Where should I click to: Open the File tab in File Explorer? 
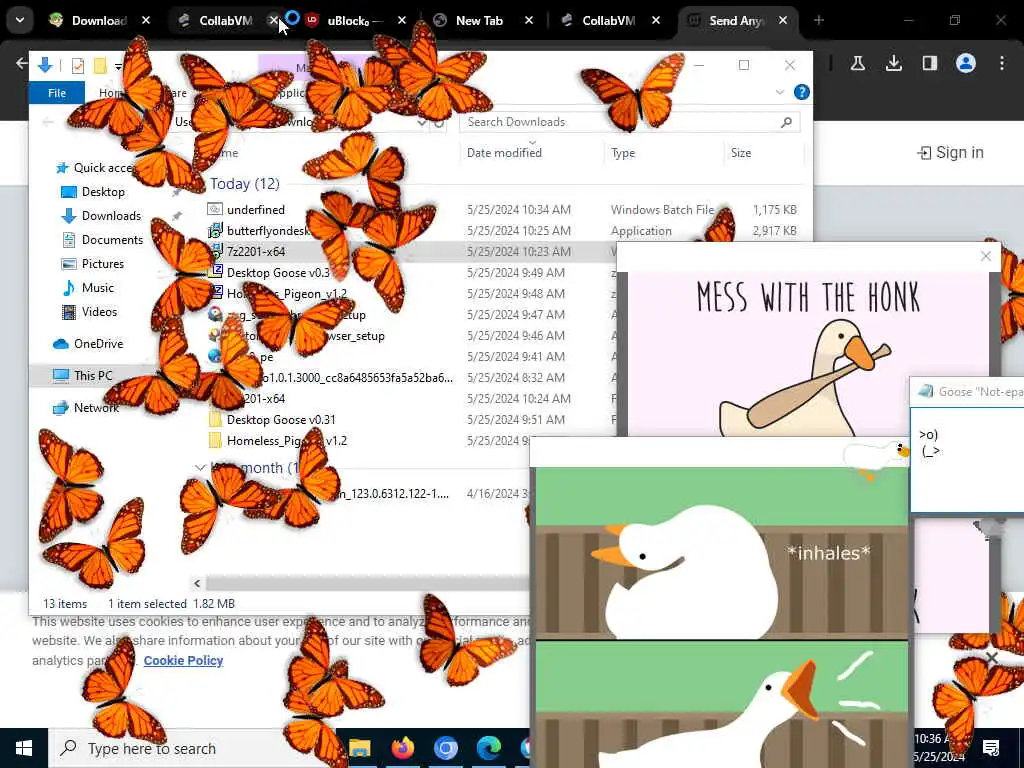[57, 93]
